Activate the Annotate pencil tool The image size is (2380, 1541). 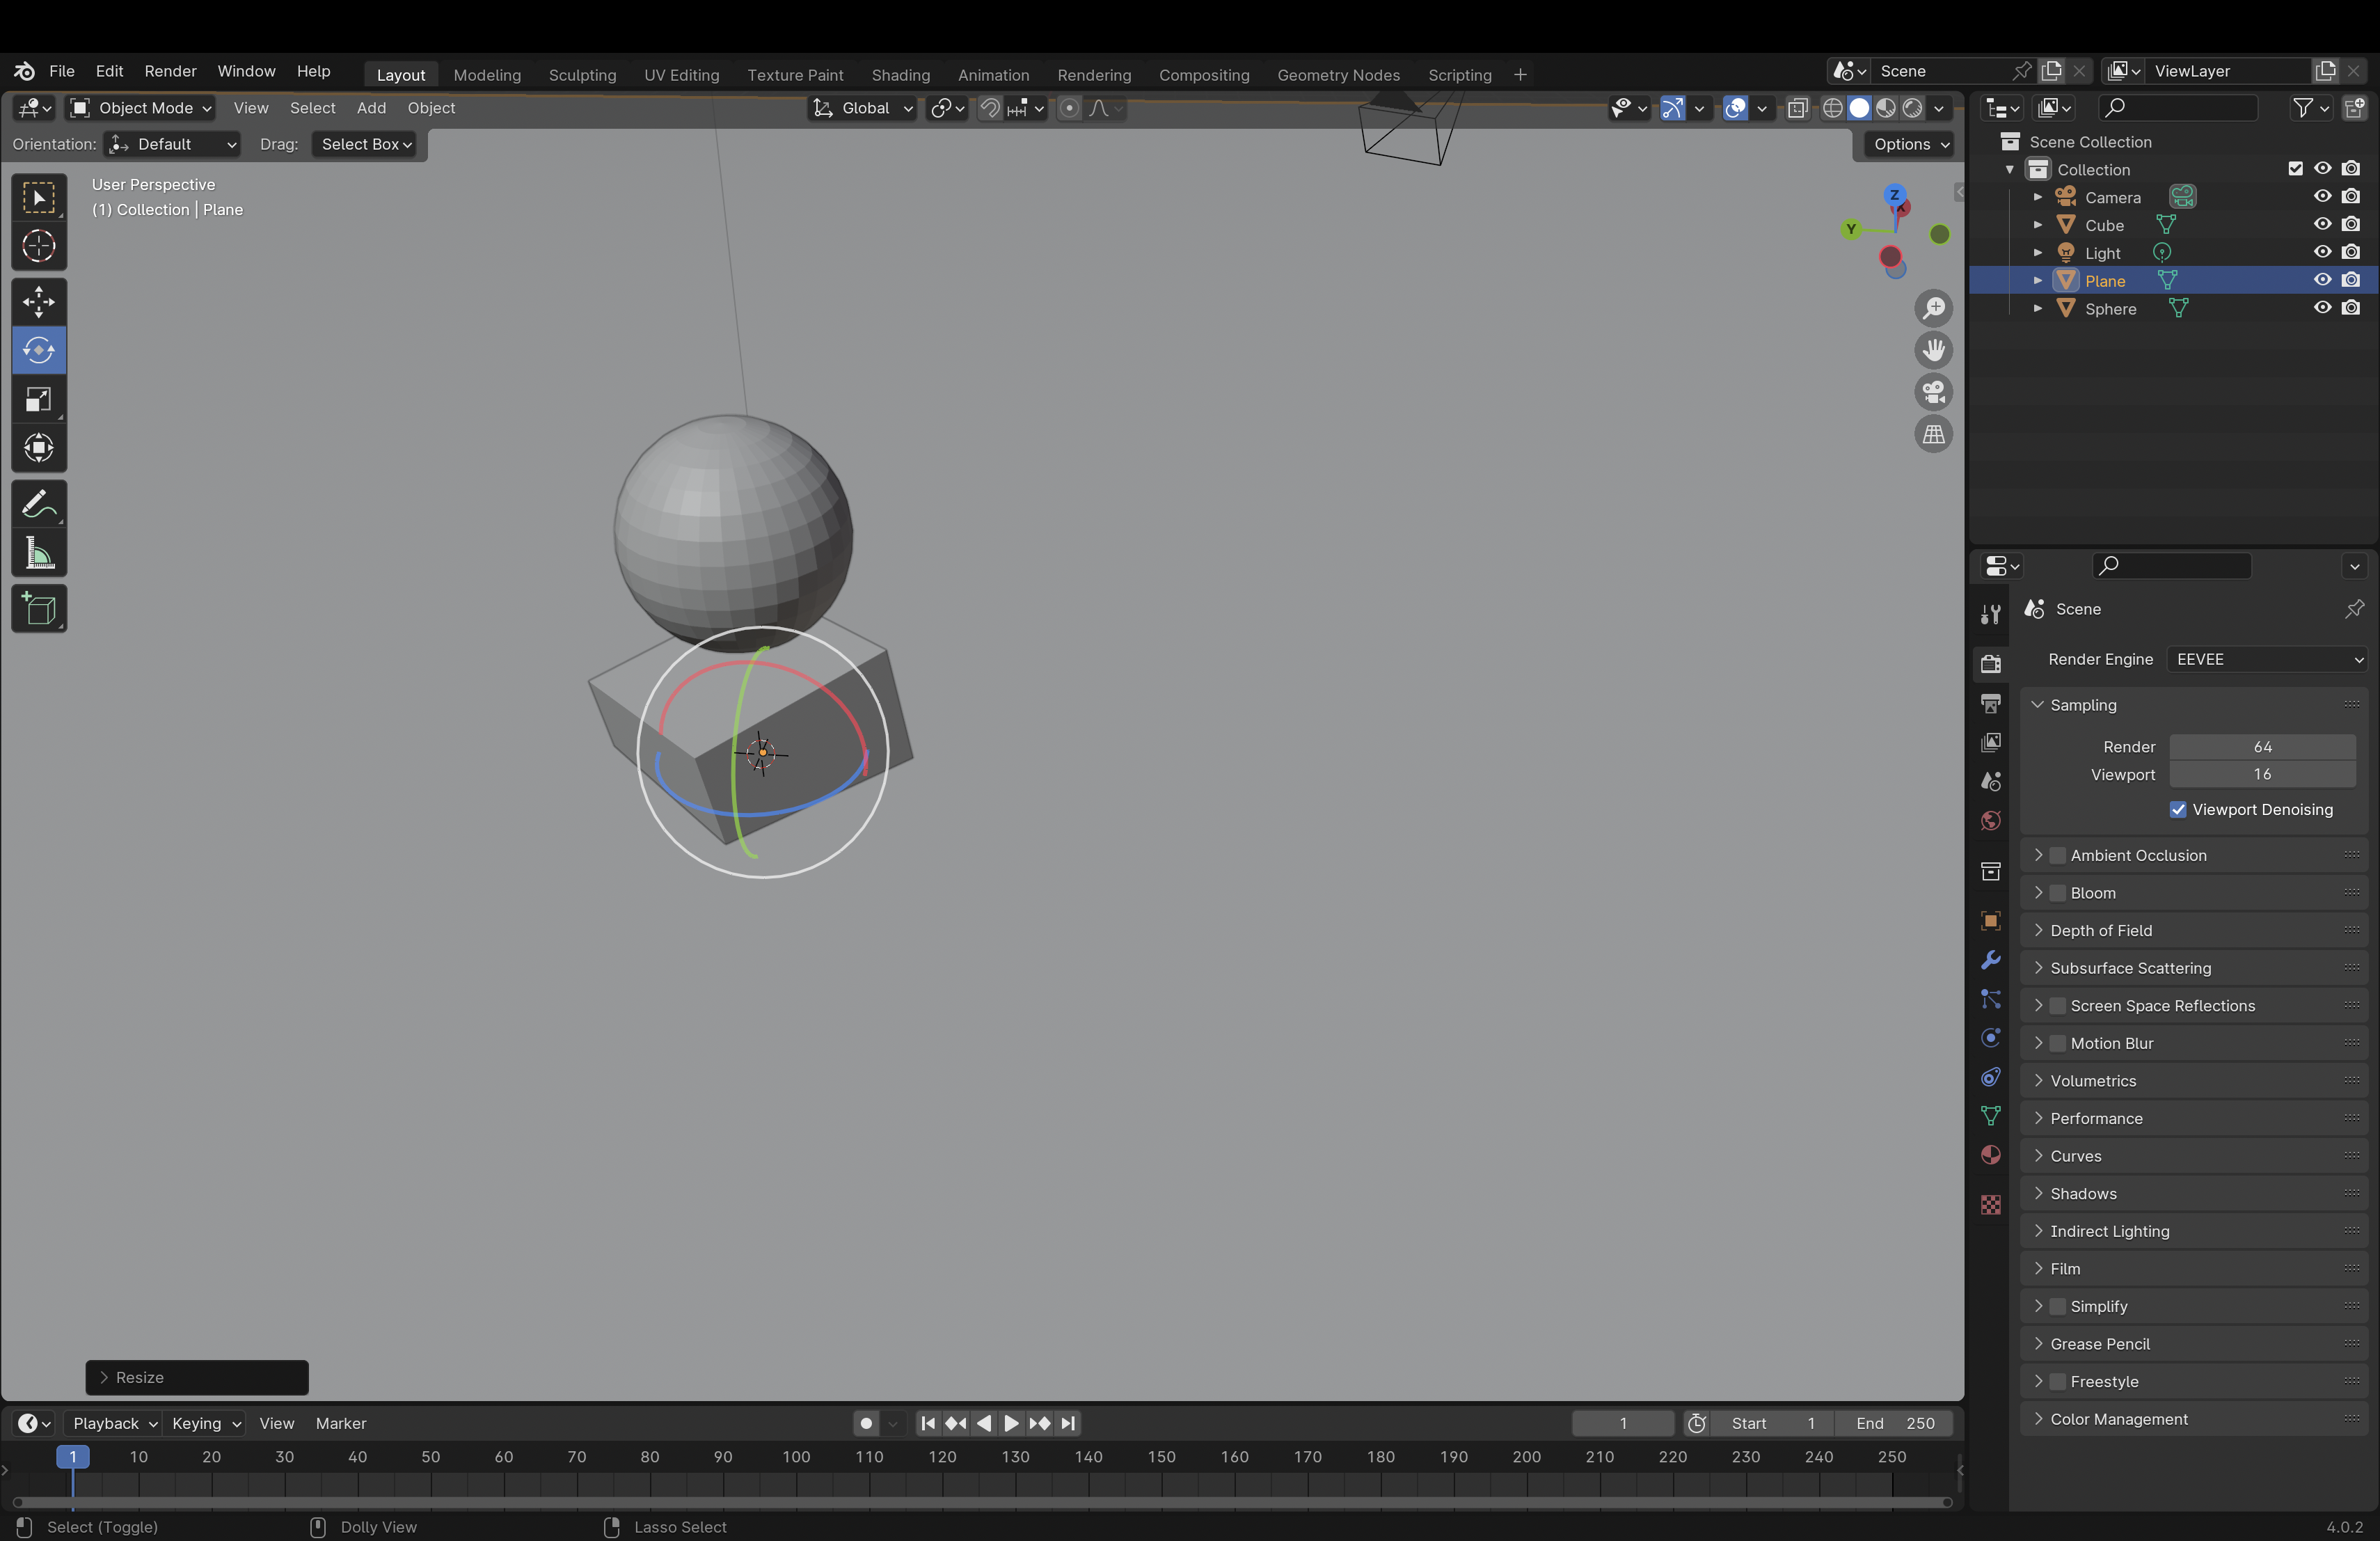(39, 504)
